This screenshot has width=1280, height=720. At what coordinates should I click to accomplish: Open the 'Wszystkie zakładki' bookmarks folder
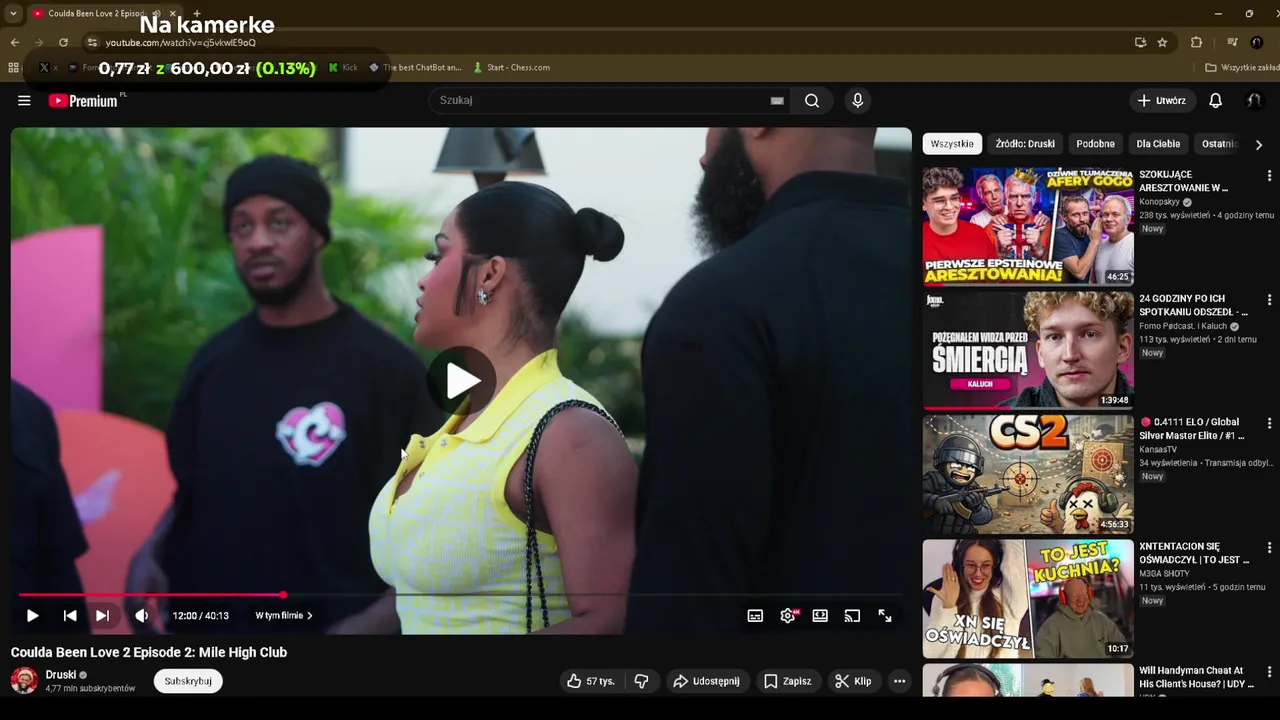click(1242, 68)
